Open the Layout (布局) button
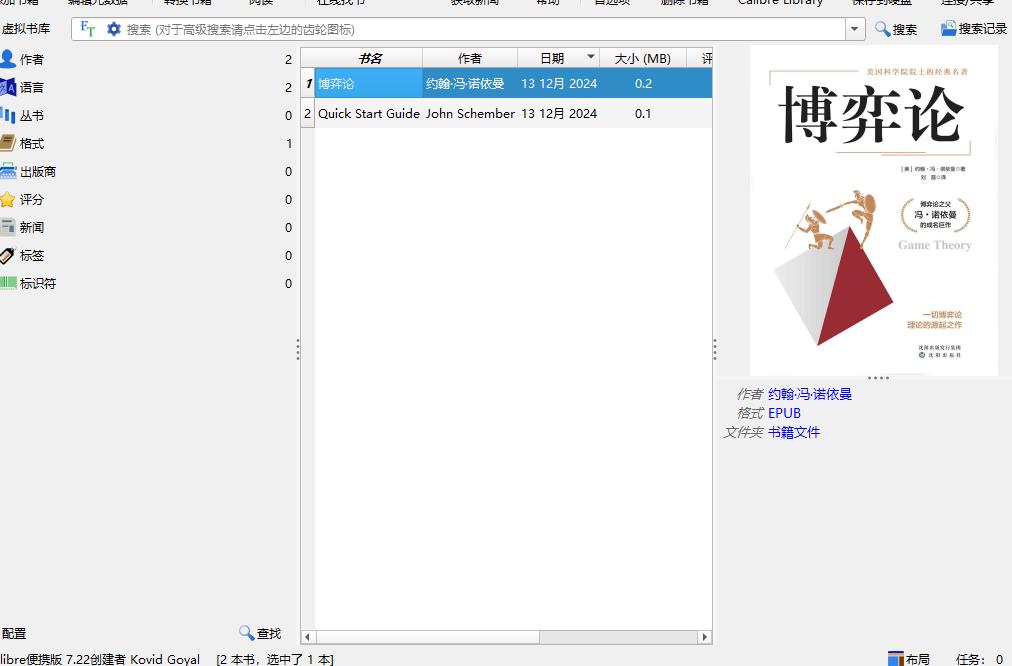 pos(909,659)
